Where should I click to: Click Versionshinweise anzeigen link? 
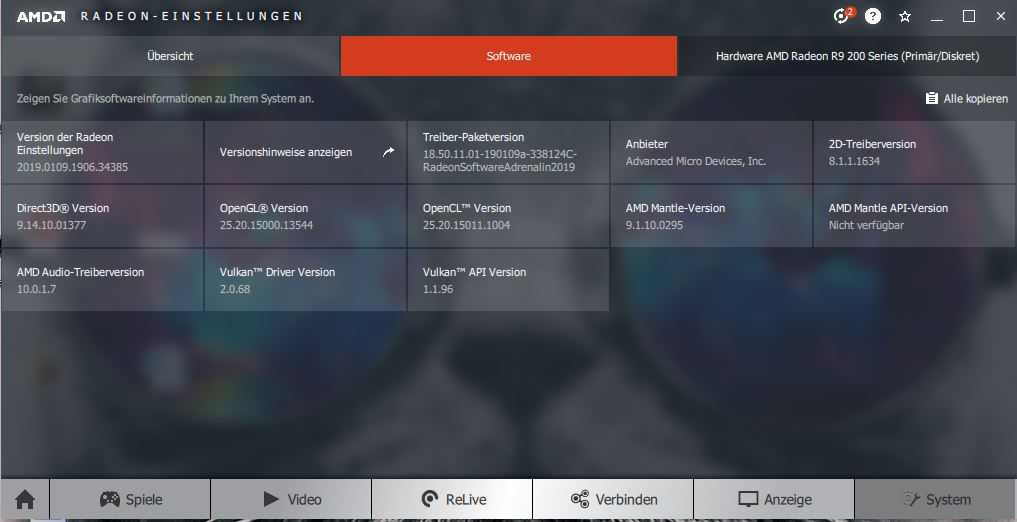(x=286, y=152)
